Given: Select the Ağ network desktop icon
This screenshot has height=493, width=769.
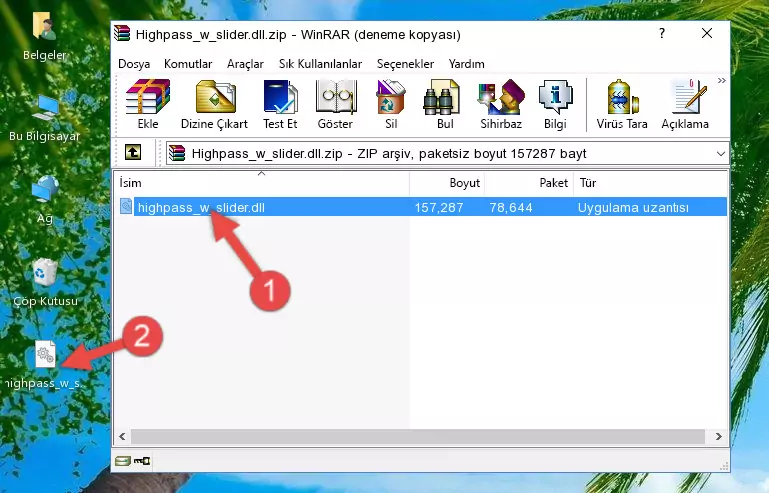Looking at the screenshot, I should (45, 200).
